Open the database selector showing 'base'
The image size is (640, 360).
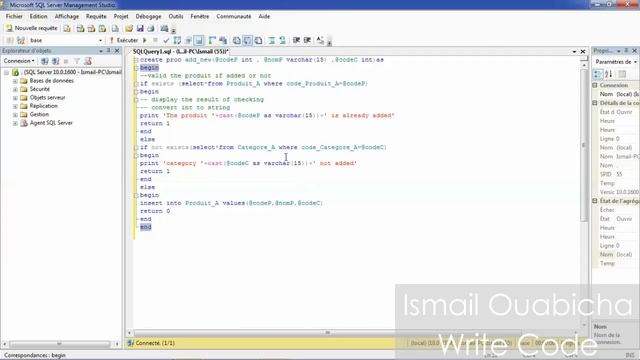(x=65, y=40)
